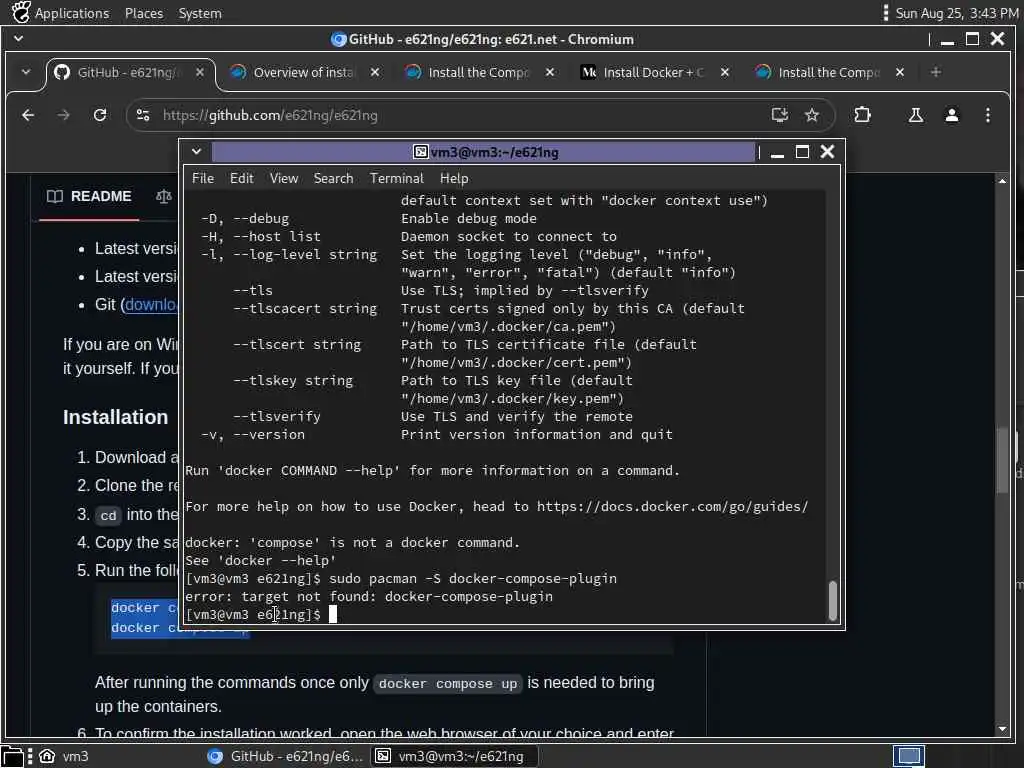Bookmark this page with the star icon
The width and height of the screenshot is (1024, 768).
tap(812, 116)
